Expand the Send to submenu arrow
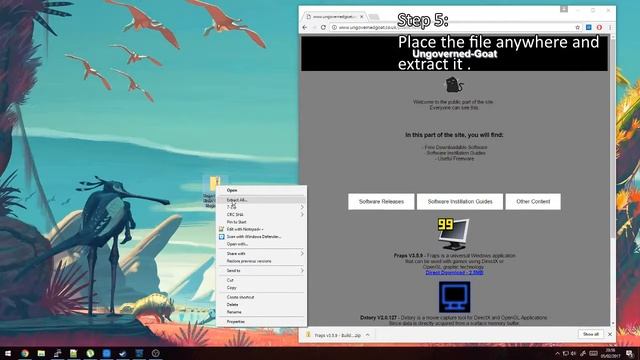Screen dimensions: 640x360 302,271
